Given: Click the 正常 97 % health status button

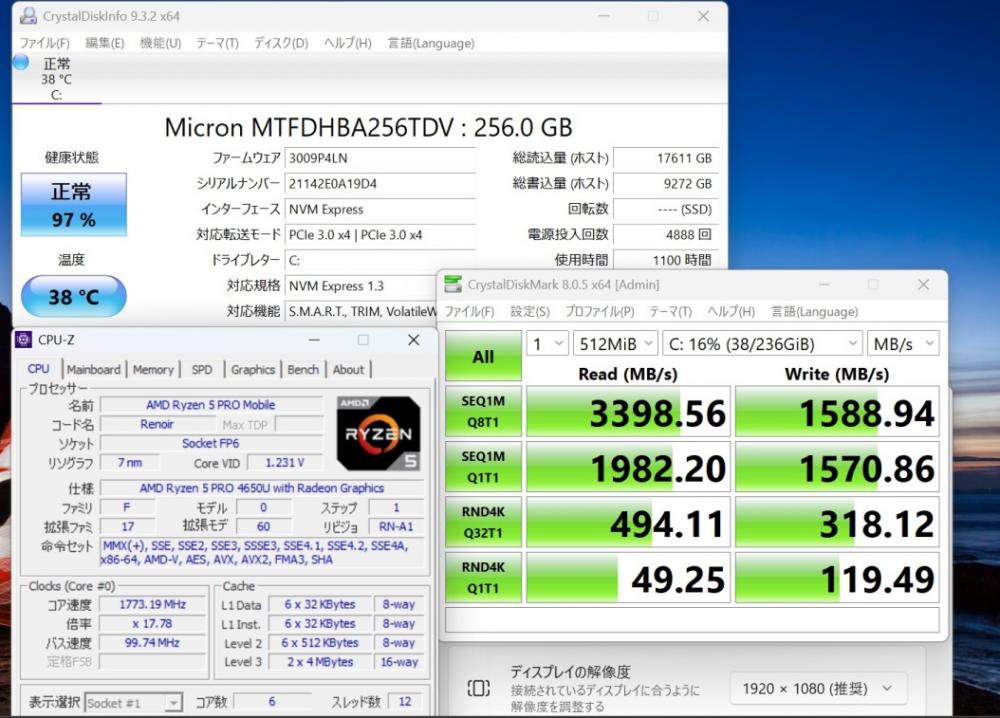Looking at the screenshot, I should click(x=74, y=205).
